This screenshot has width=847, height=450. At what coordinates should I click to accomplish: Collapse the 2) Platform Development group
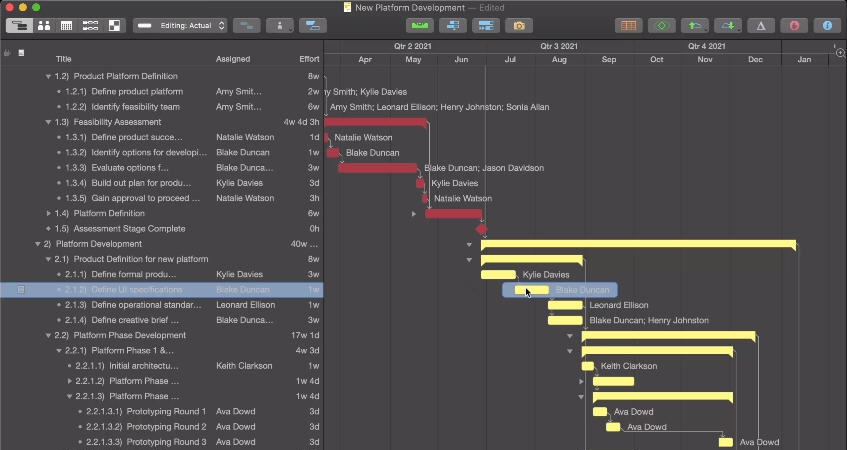click(x=37, y=244)
